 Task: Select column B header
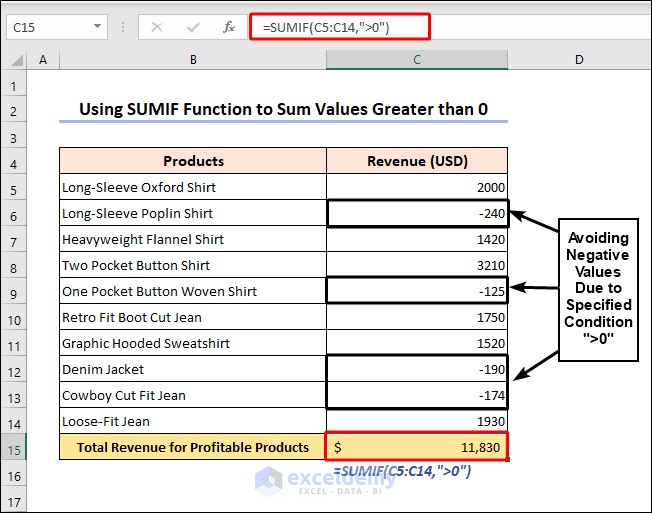[x=192, y=61]
